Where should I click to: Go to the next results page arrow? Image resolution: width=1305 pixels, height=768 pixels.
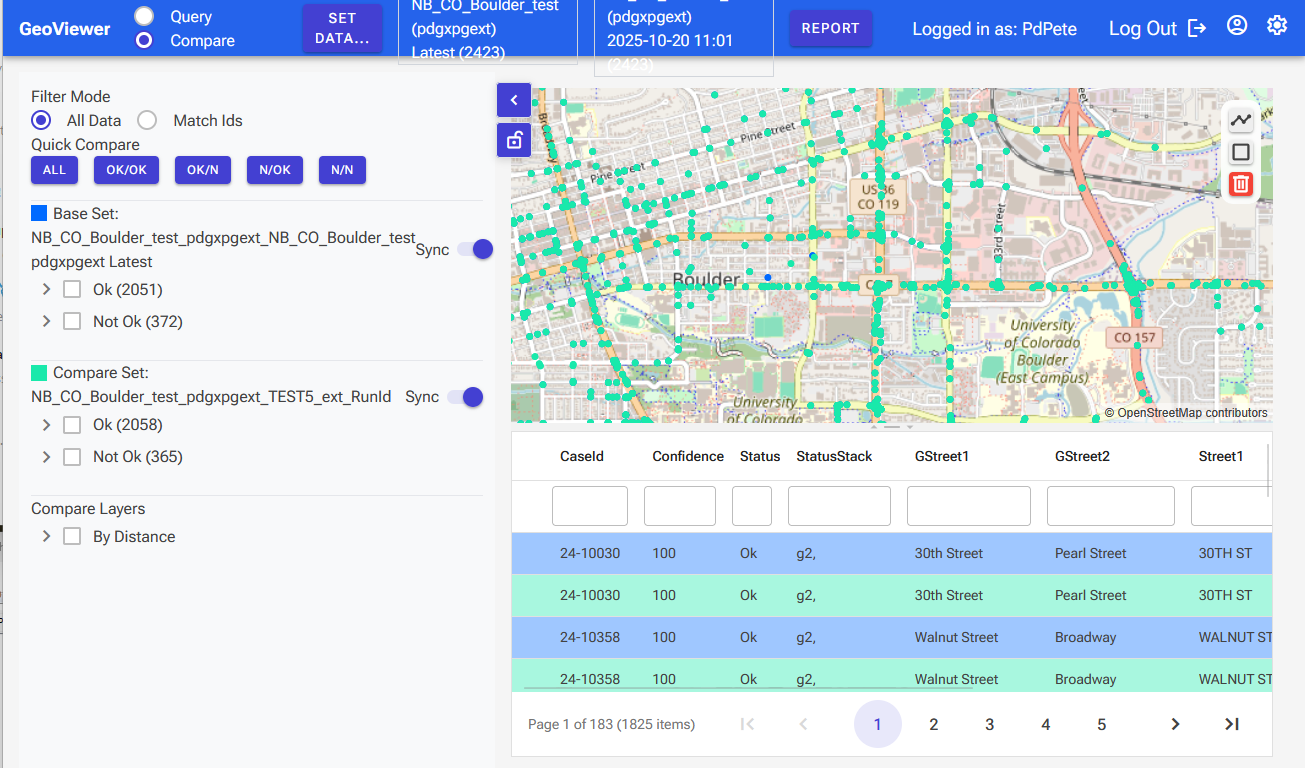(x=1176, y=724)
